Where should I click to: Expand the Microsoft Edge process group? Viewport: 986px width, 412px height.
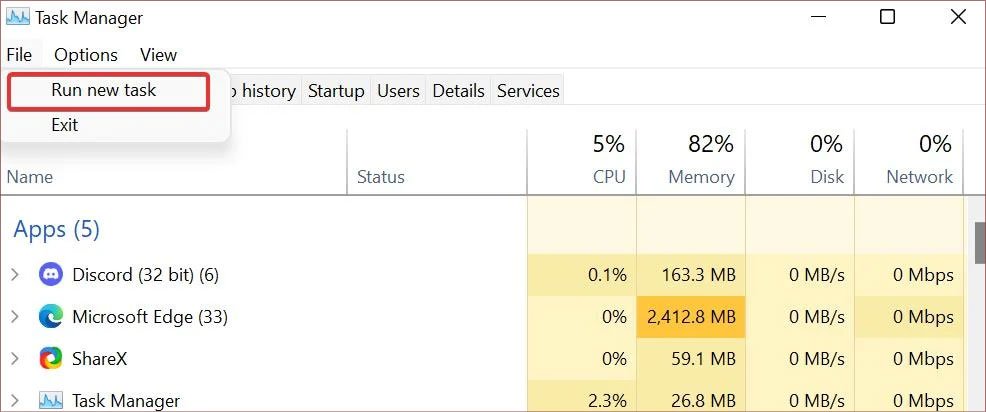tap(15, 316)
